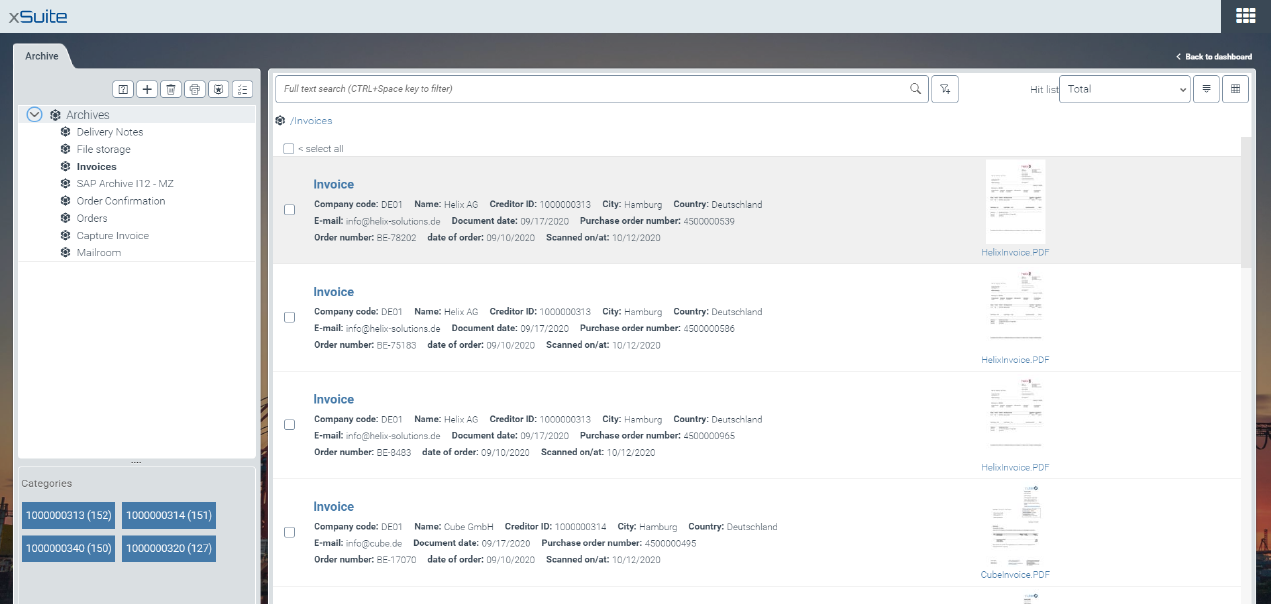Click the starred badge icon in toolbar
Screen dimensions: 1272x604
point(218,89)
